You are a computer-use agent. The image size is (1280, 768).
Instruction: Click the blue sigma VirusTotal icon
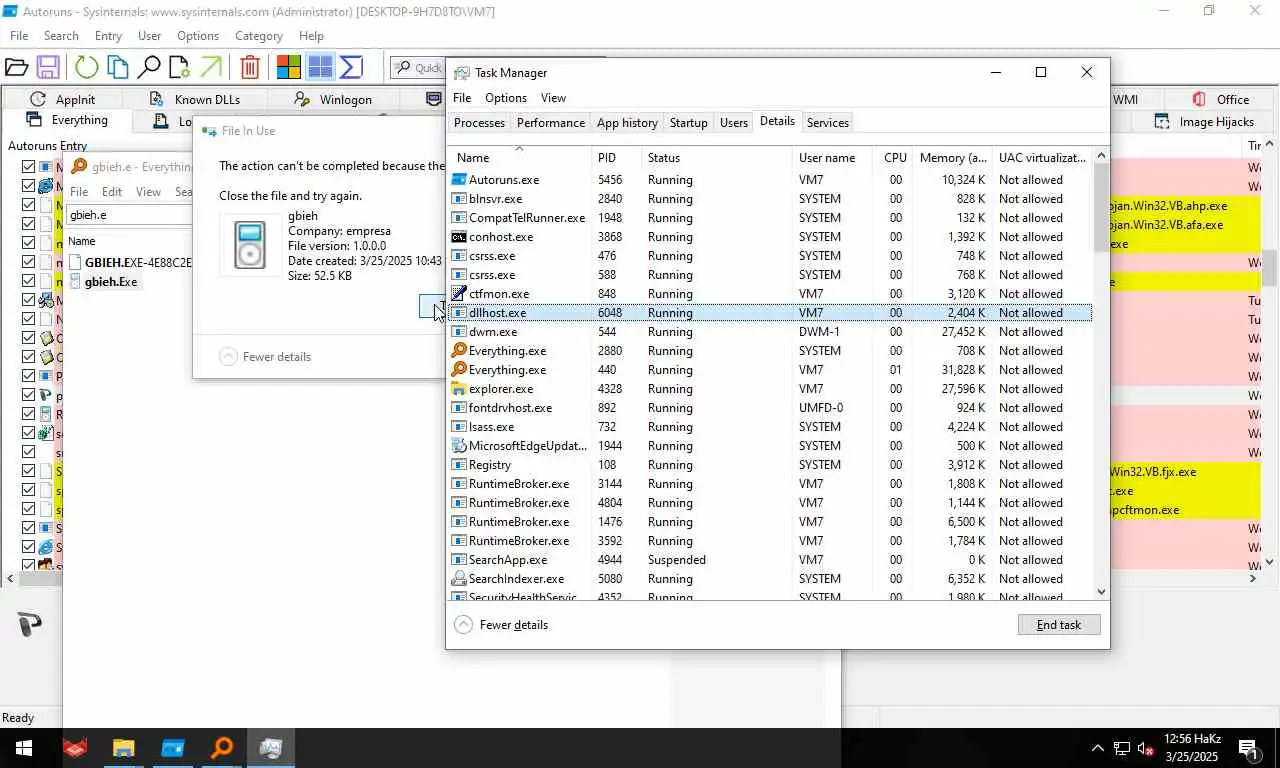(x=351, y=67)
